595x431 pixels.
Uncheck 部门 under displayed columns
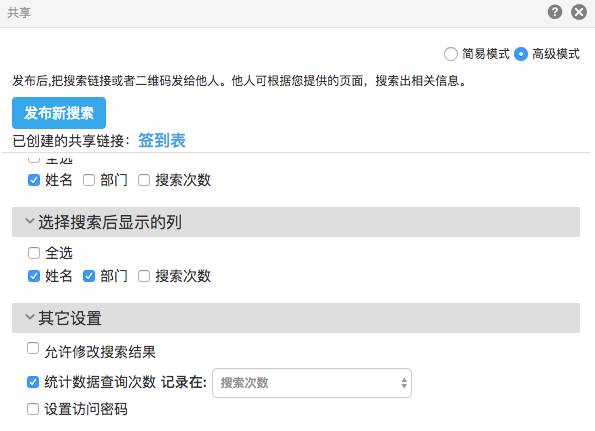point(89,276)
